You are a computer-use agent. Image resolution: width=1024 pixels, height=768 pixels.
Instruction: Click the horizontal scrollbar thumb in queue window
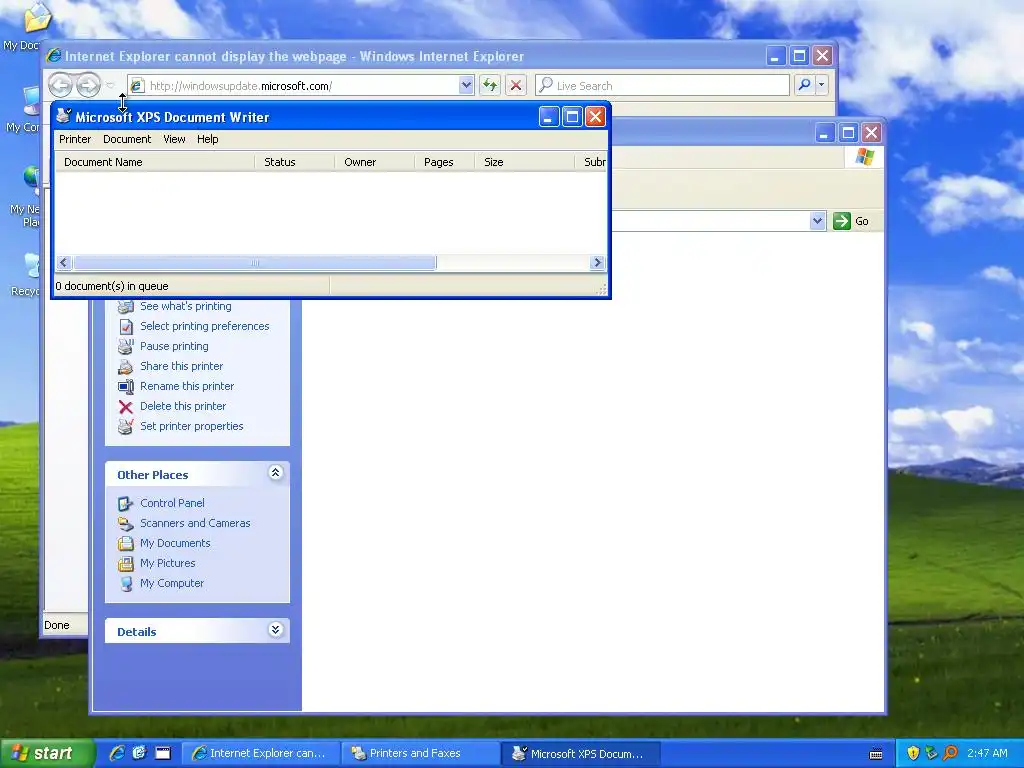pyautogui.click(x=255, y=263)
